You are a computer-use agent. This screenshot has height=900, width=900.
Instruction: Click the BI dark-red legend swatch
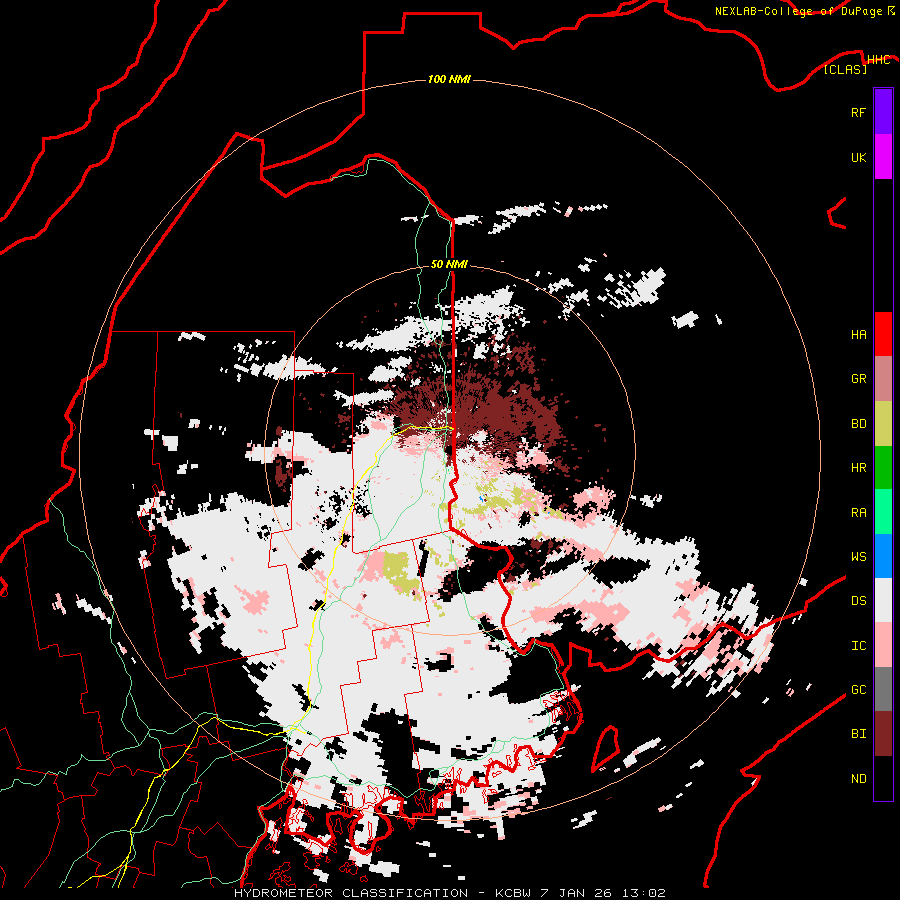click(883, 734)
